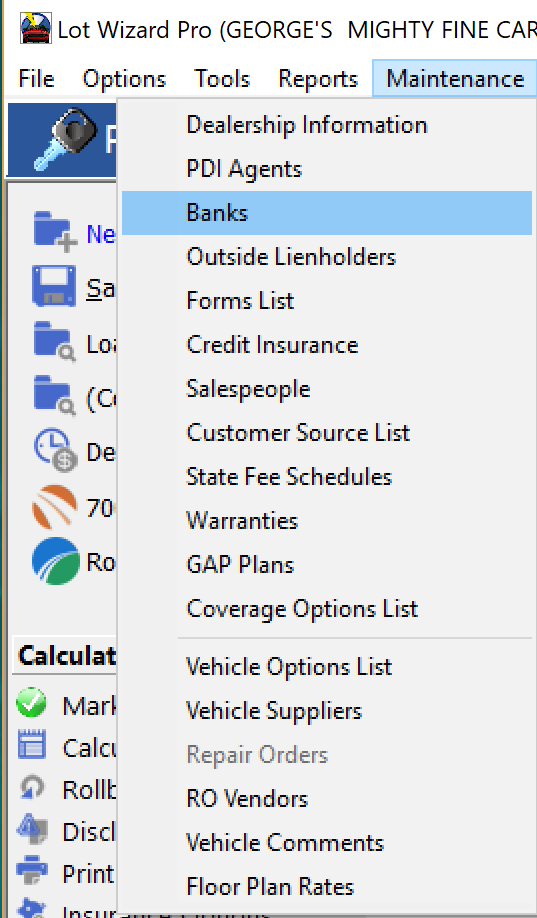Click the clock with dollar icon

click(x=56, y=449)
